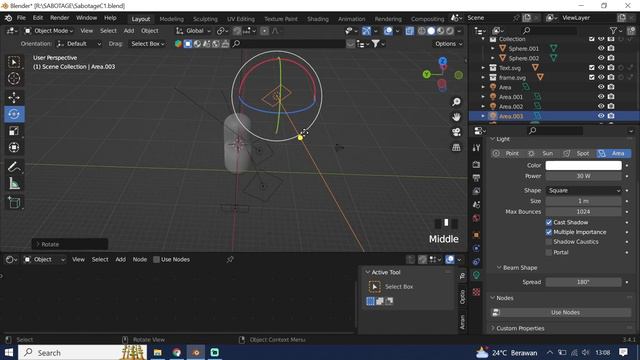Open the Output properties tab
This screenshot has height=360, width=640.
476,178
